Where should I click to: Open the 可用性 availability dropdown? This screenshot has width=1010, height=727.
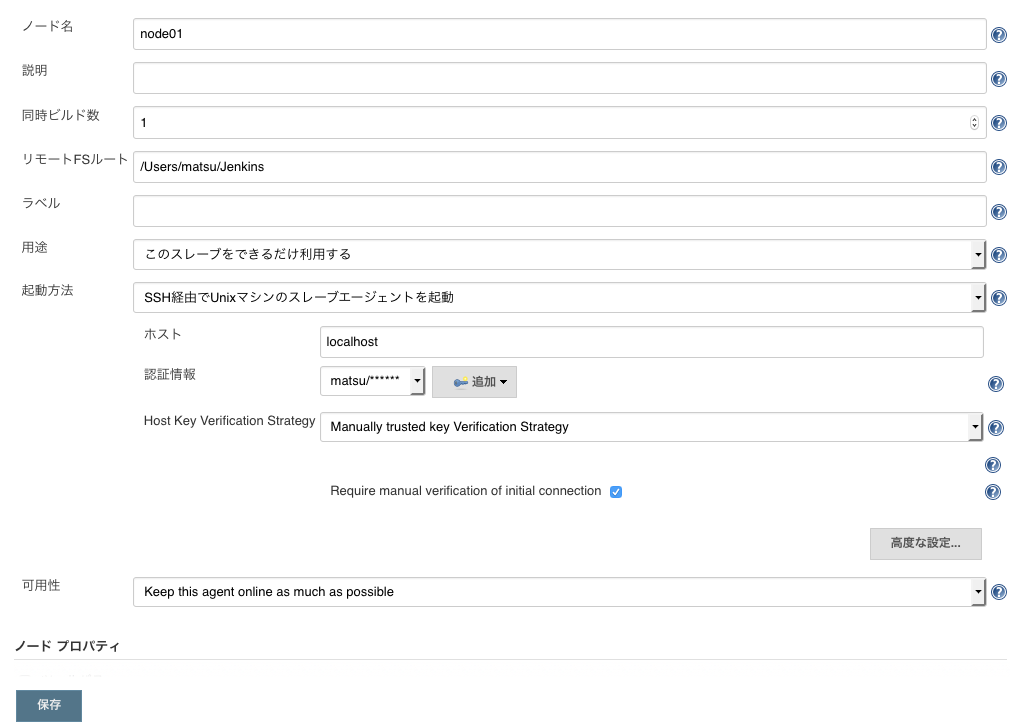pos(558,592)
